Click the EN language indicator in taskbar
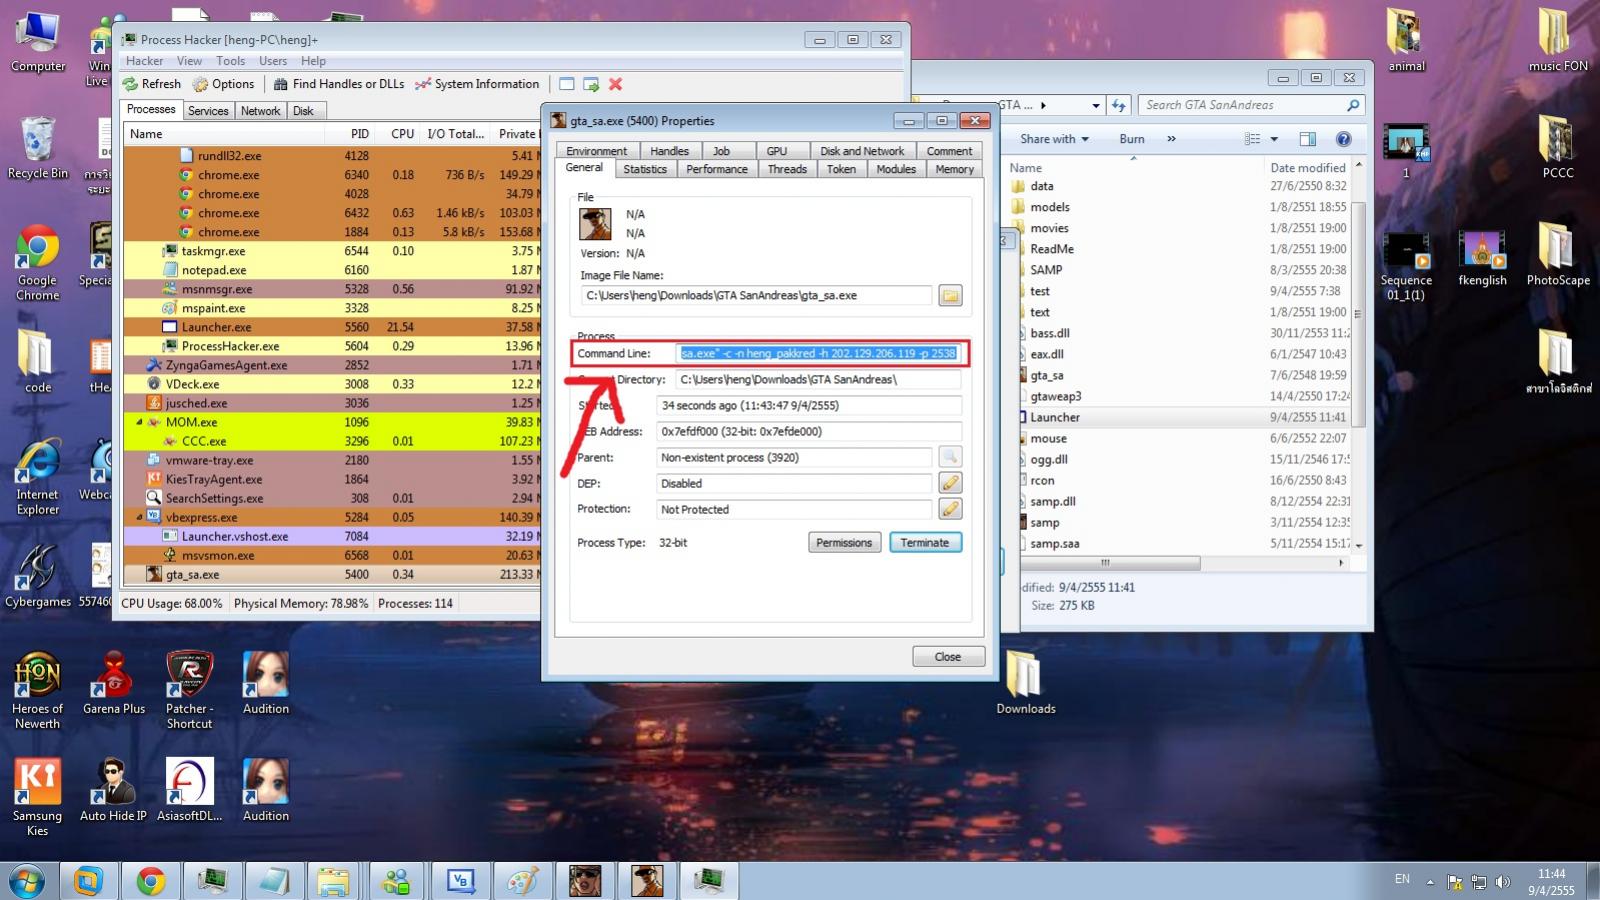Screen dimensions: 1600x900 1402,879
